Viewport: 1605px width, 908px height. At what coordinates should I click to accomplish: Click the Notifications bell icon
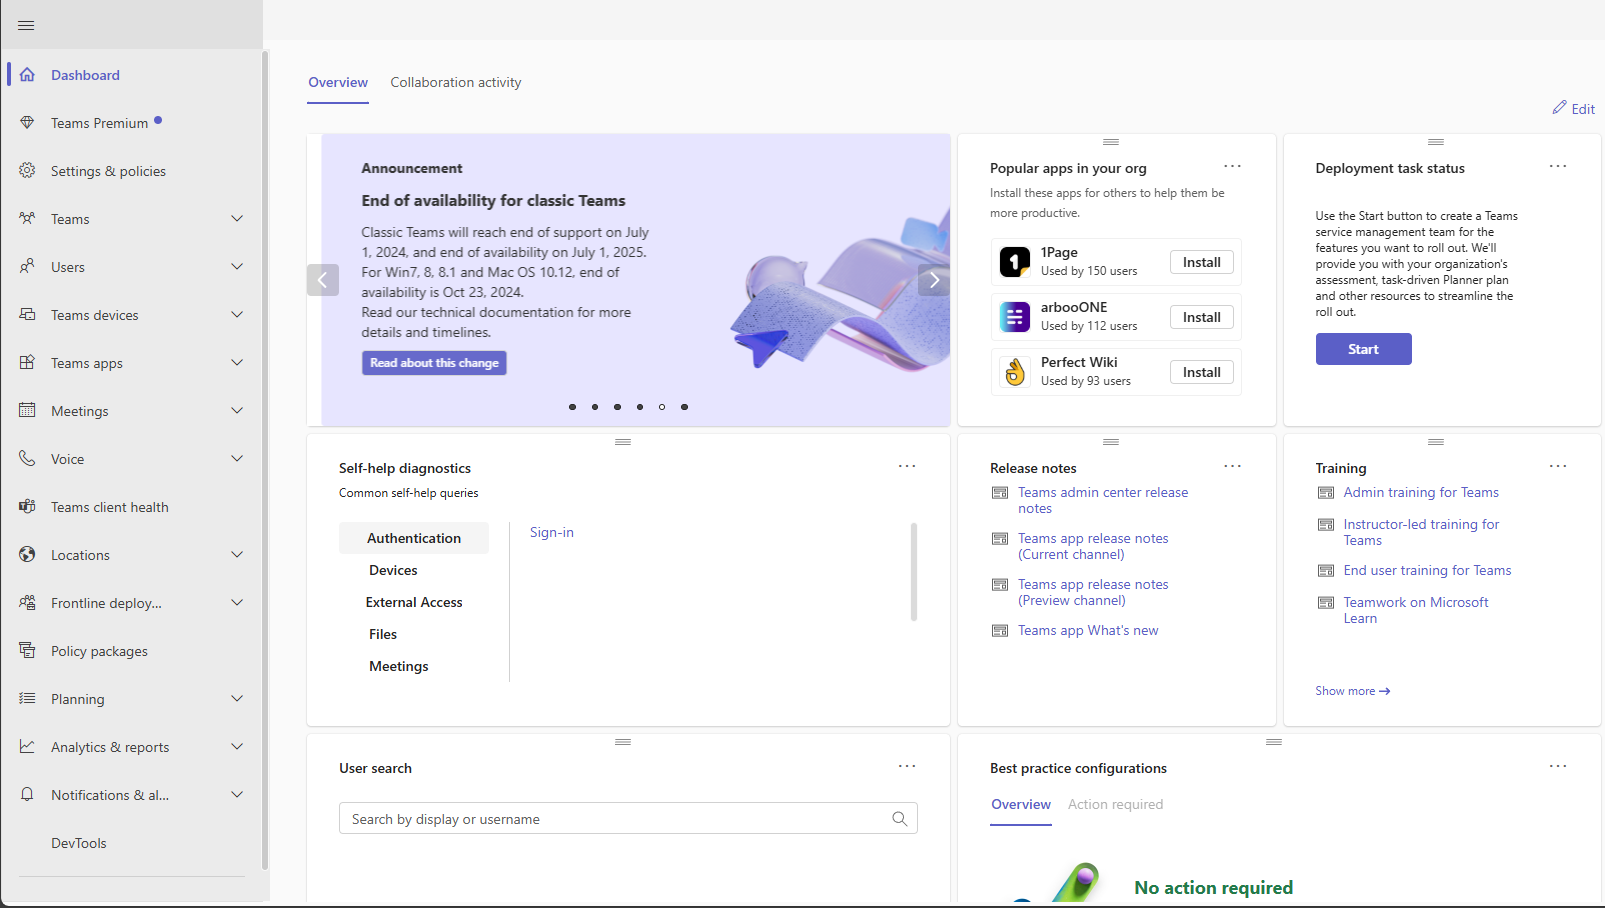coord(27,795)
